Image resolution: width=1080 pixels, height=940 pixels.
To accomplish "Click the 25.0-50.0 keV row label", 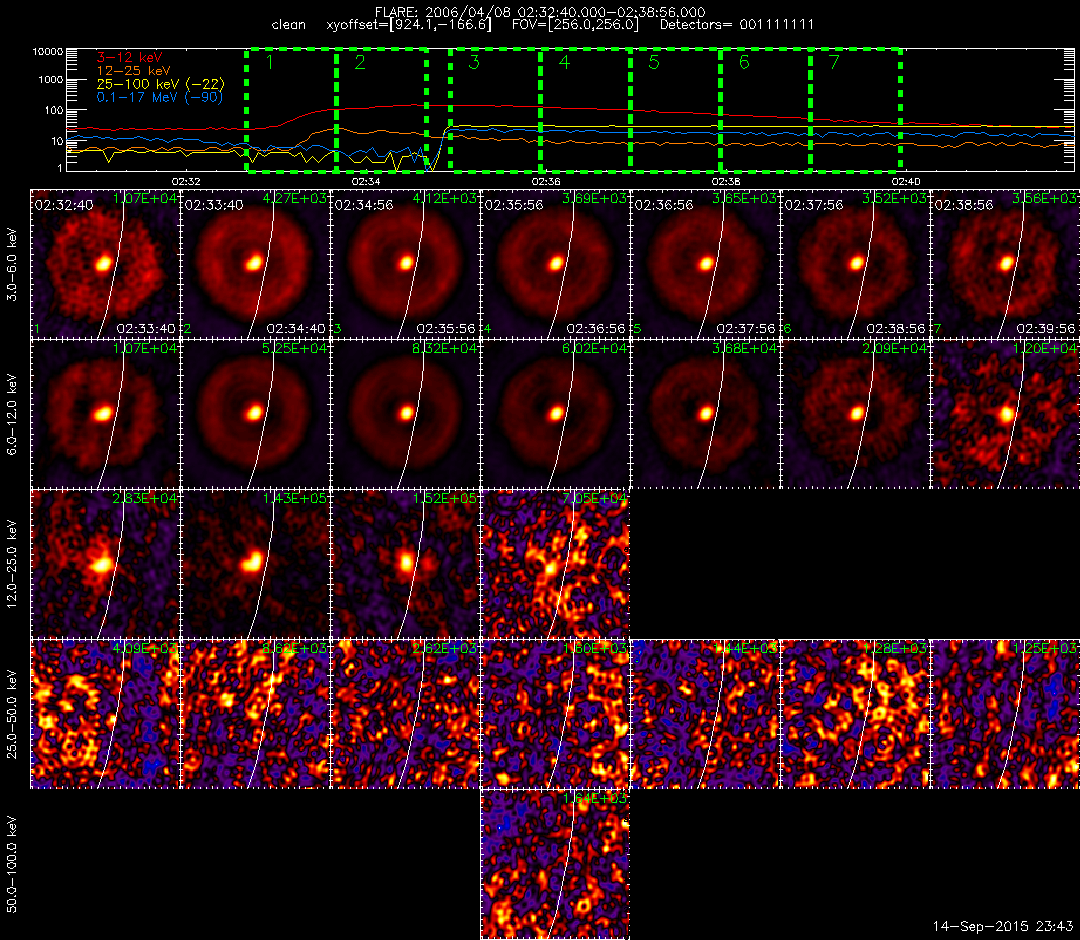I will point(11,715).
